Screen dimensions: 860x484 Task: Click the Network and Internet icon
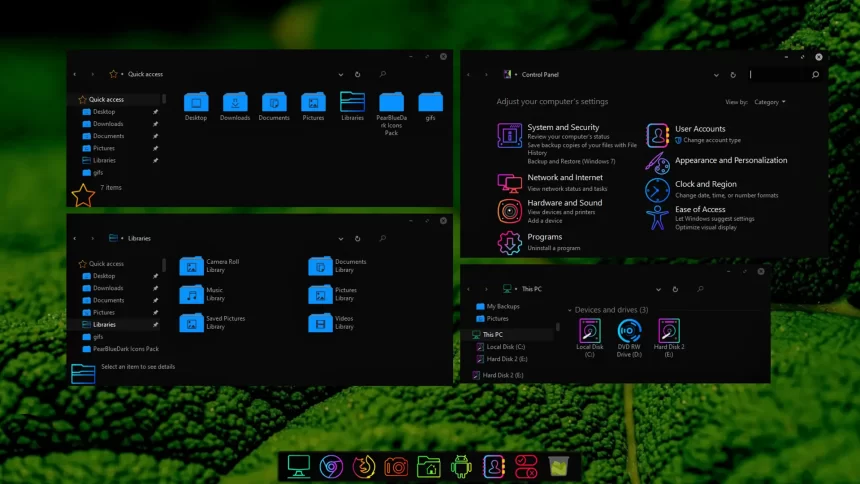(510, 183)
